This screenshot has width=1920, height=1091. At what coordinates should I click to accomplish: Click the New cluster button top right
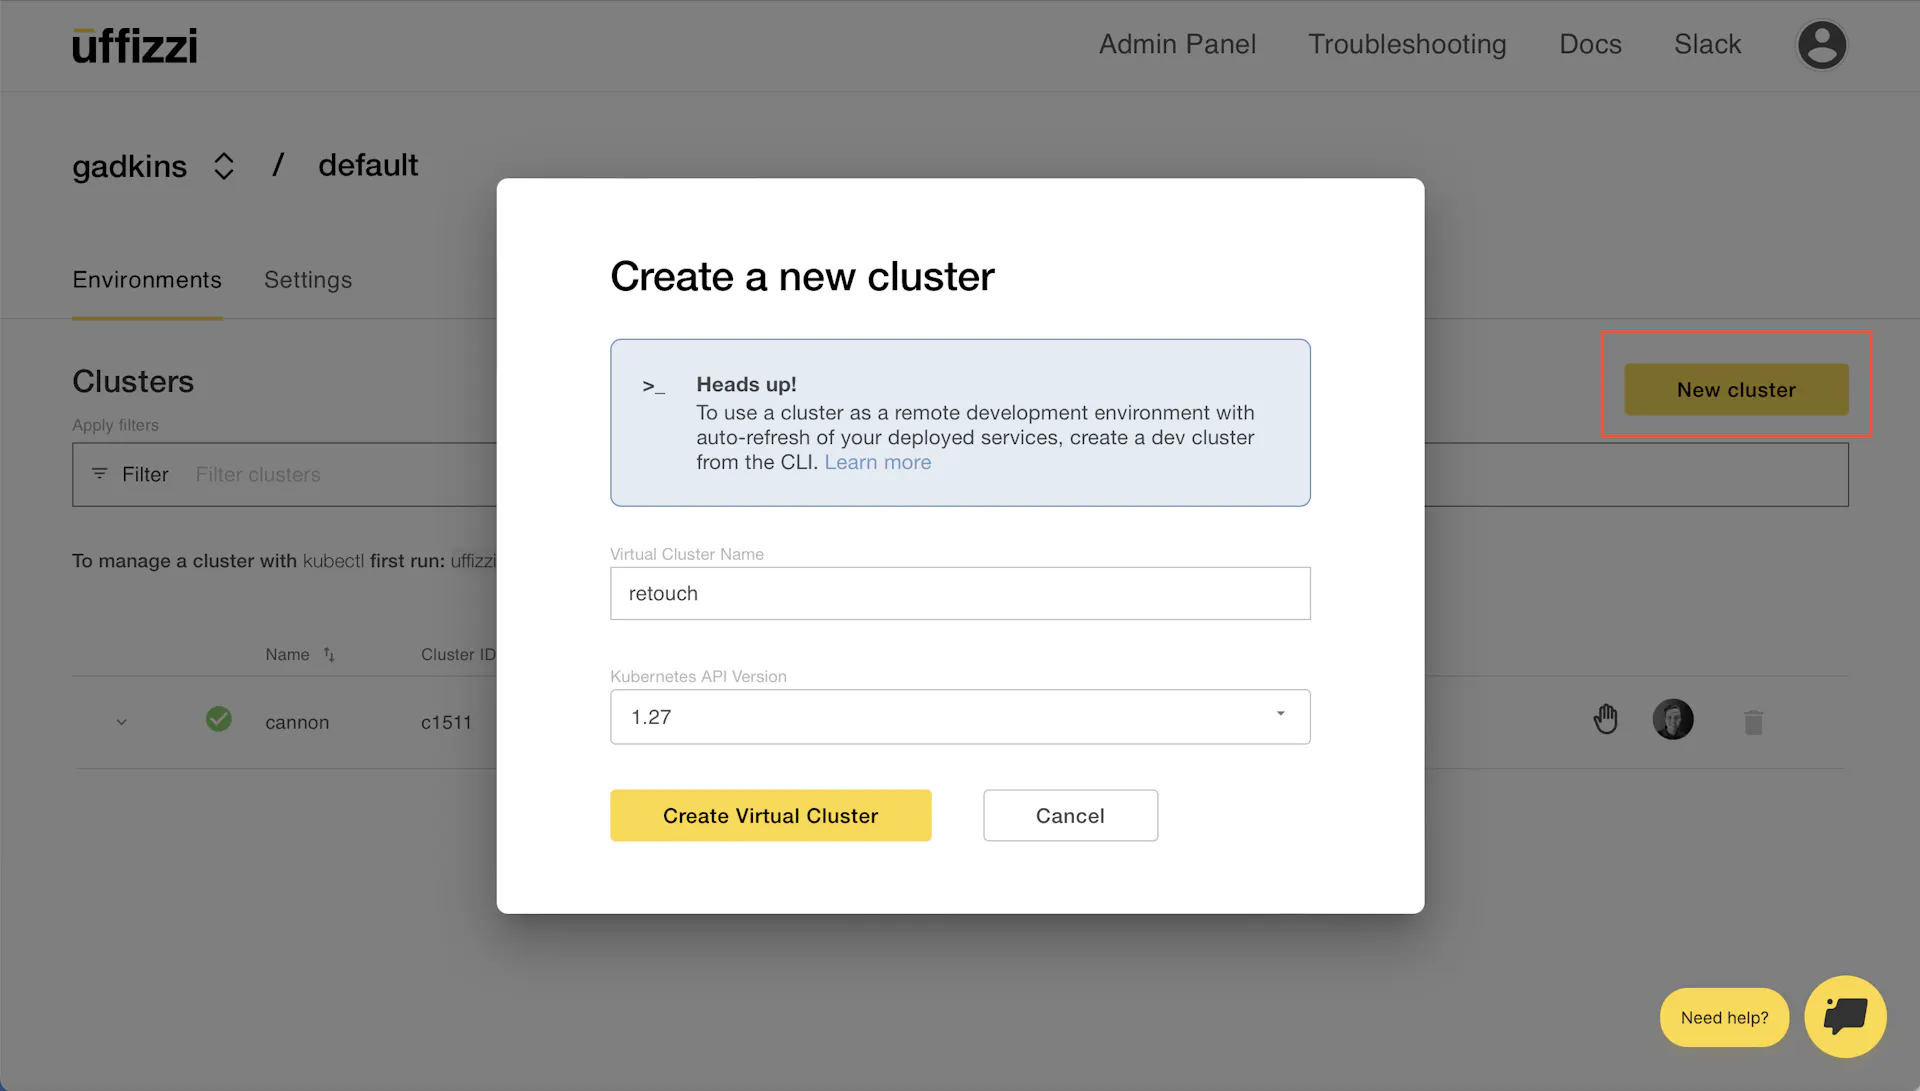1735,389
